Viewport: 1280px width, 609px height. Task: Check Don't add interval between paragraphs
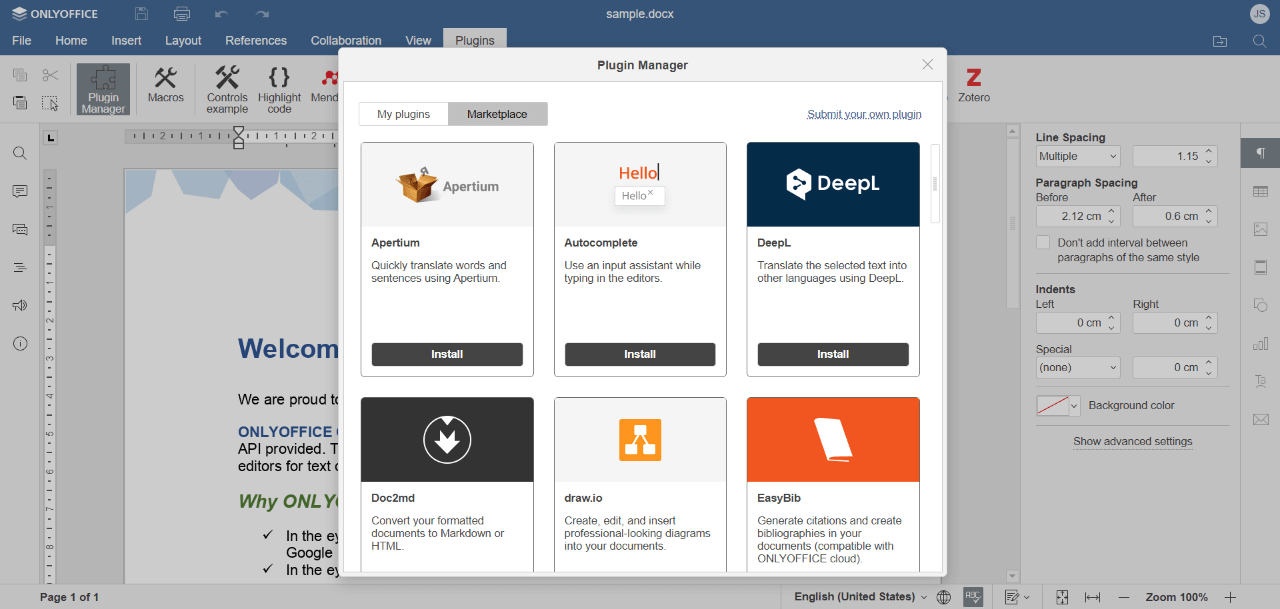click(1043, 242)
